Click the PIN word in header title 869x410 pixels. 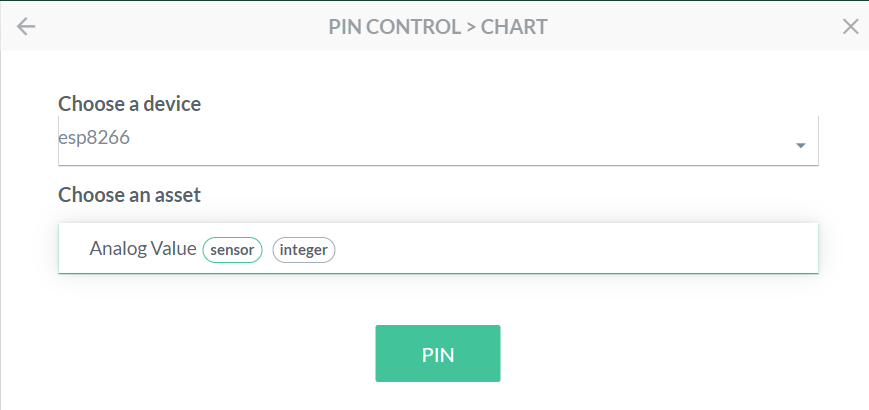[345, 27]
